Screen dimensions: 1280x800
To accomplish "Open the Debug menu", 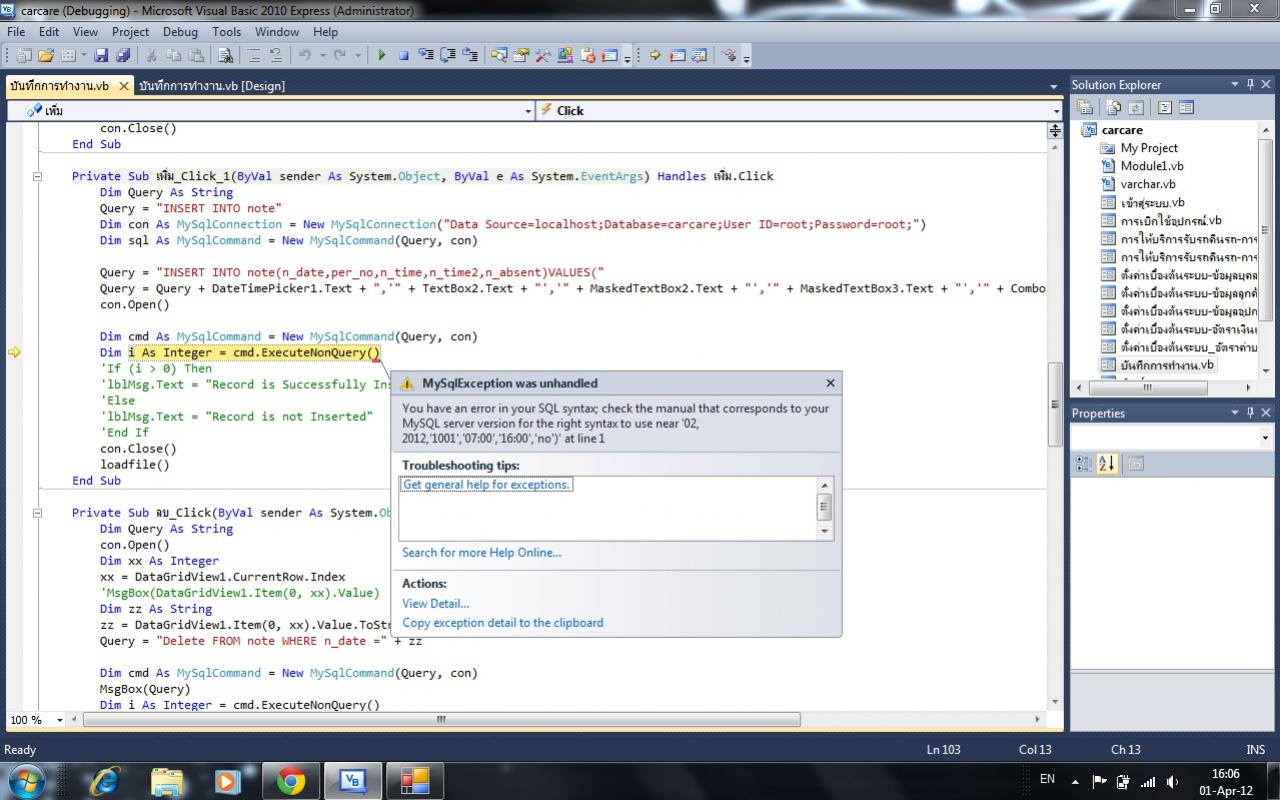I will click(180, 32).
